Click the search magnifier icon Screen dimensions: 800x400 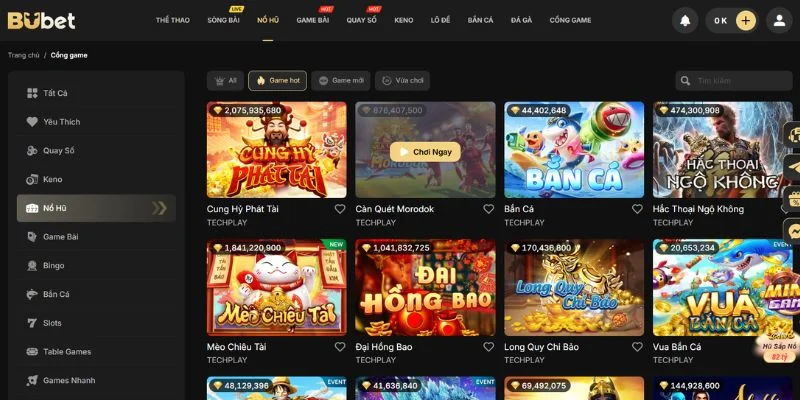[686, 81]
